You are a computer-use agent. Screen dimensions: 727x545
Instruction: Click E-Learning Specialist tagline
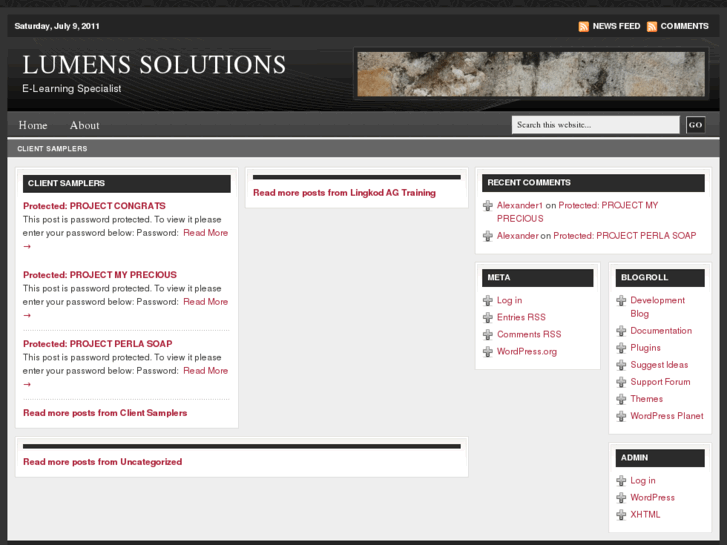[x=72, y=89]
